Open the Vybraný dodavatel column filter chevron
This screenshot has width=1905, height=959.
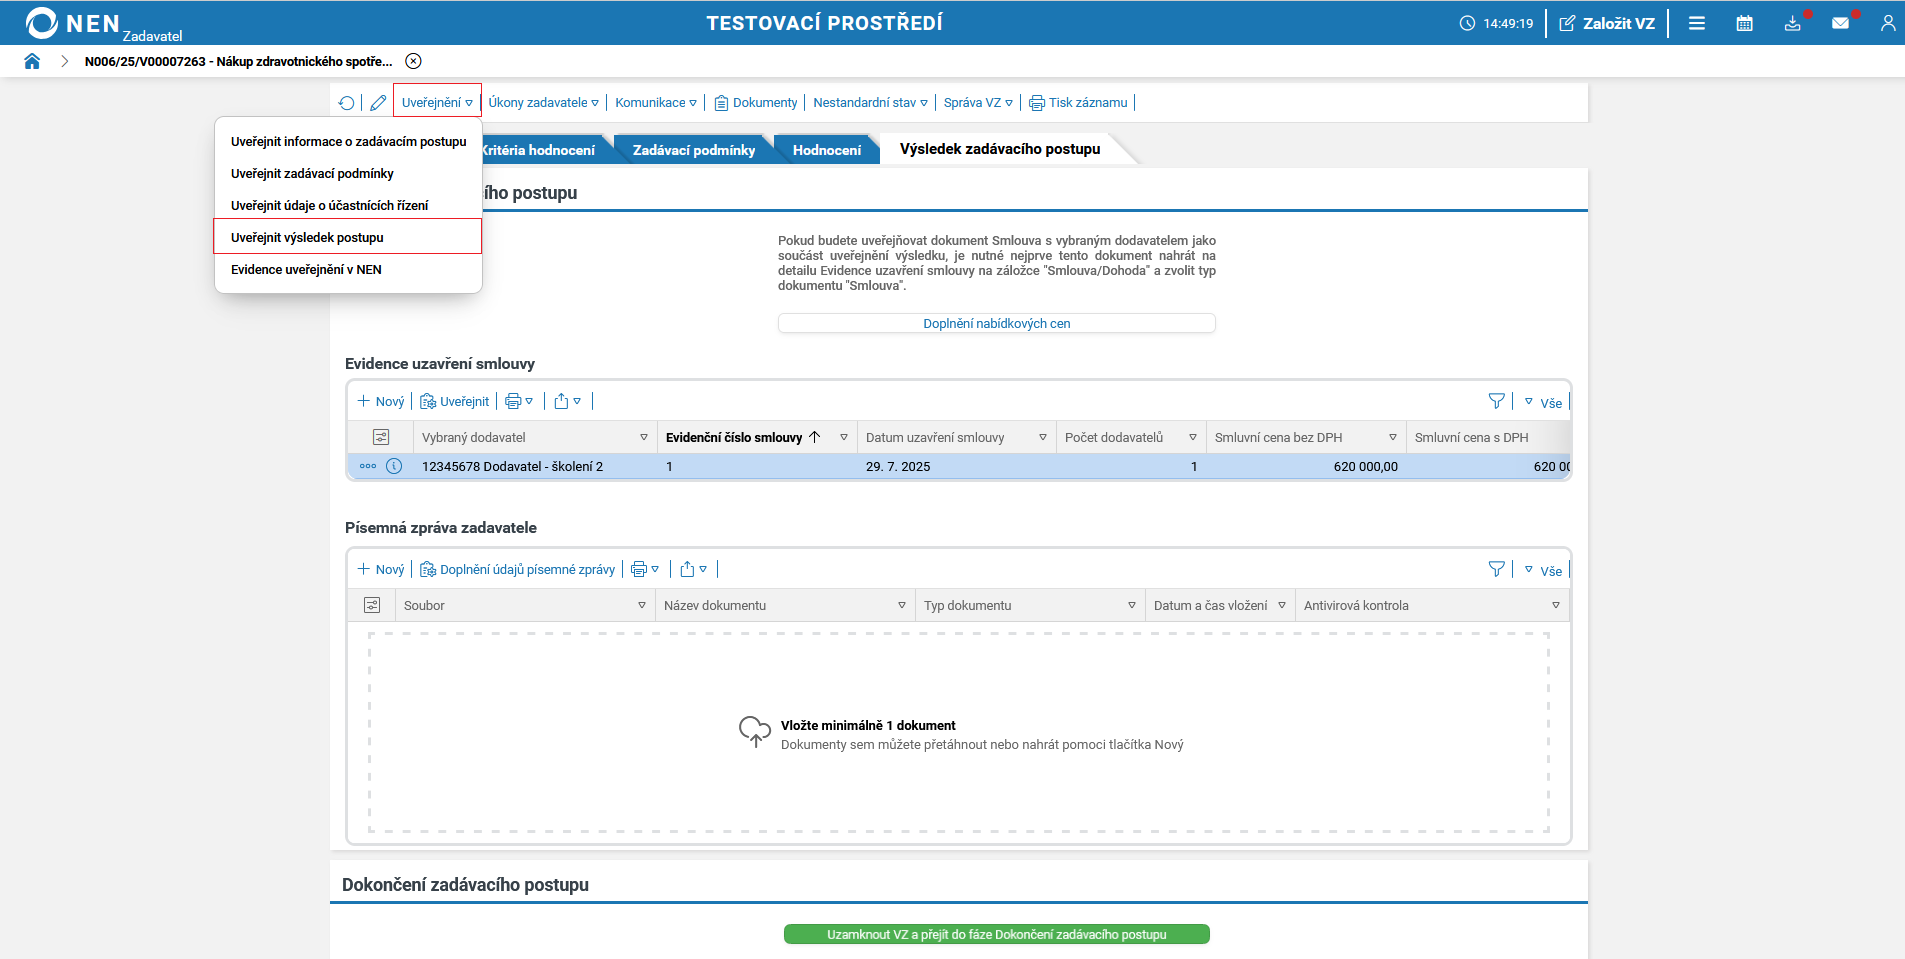point(643,437)
